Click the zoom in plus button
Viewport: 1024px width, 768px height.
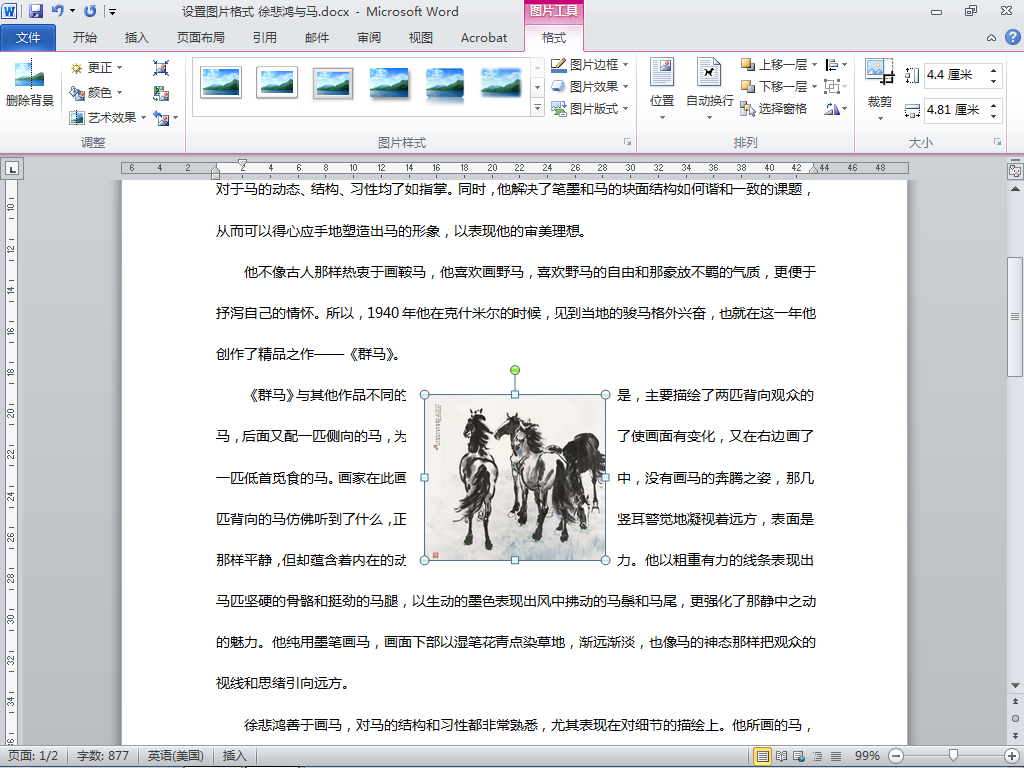pyautogui.click(x=1013, y=756)
